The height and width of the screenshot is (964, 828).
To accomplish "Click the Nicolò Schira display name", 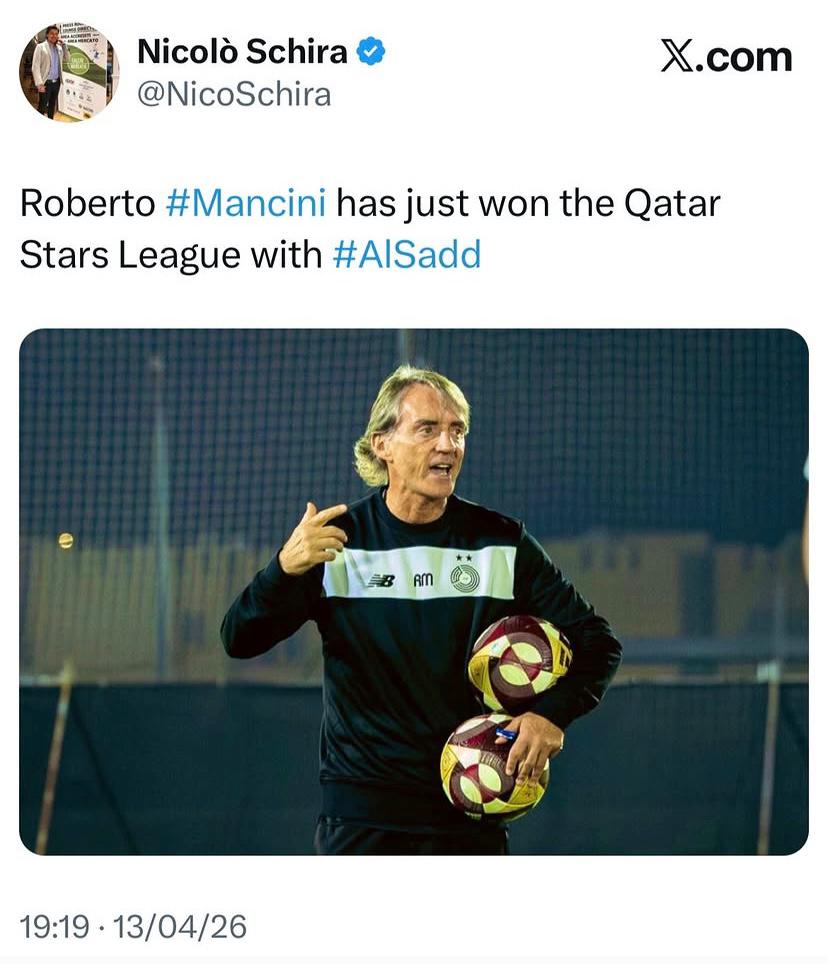I will coord(241,51).
